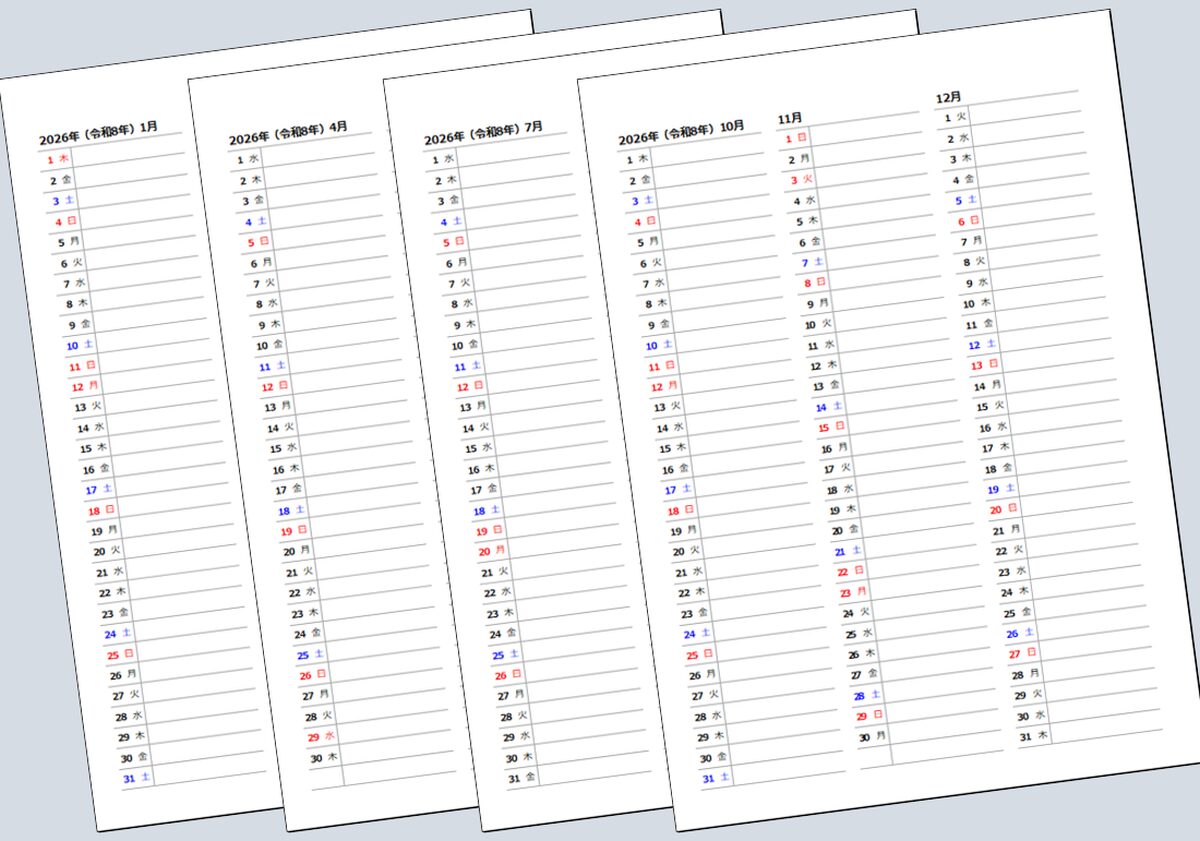Click November 3 red Tuesday holiday
The image size is (1200, 841).
tap(801, 180)
